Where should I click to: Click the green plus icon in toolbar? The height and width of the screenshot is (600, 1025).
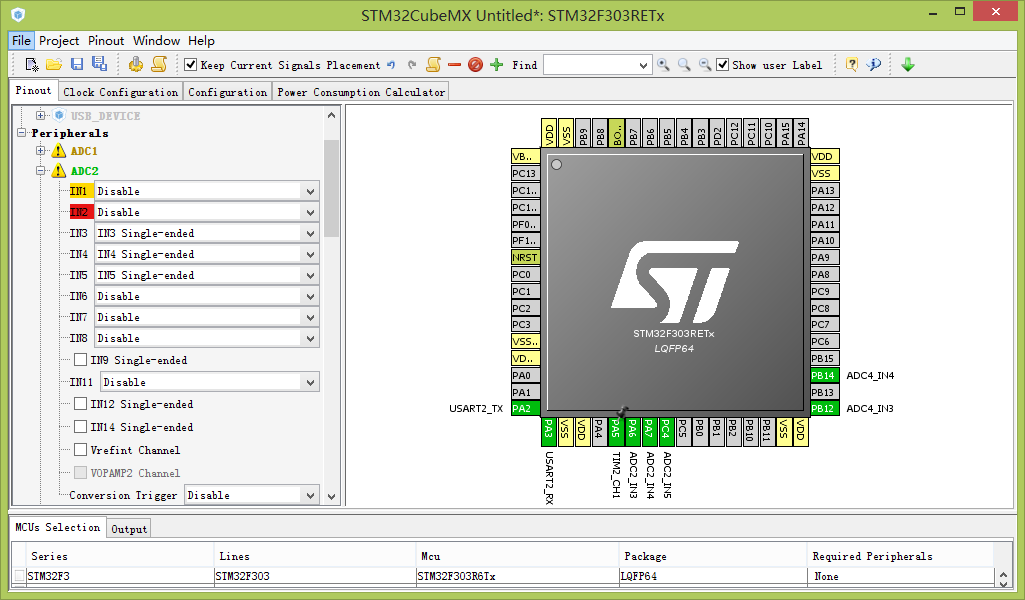tap(497, 65)
